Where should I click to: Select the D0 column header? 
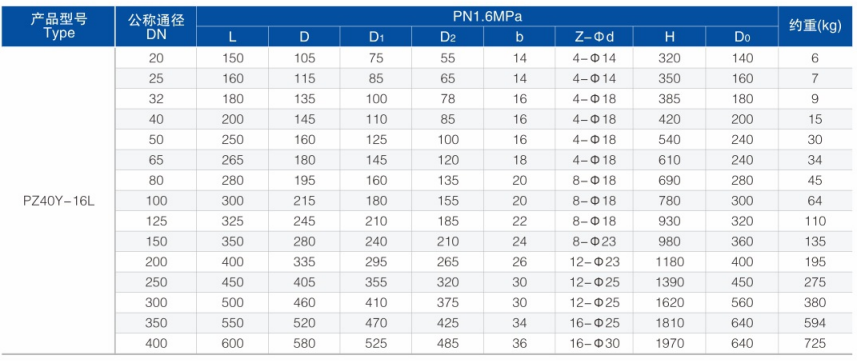(742, 37)
